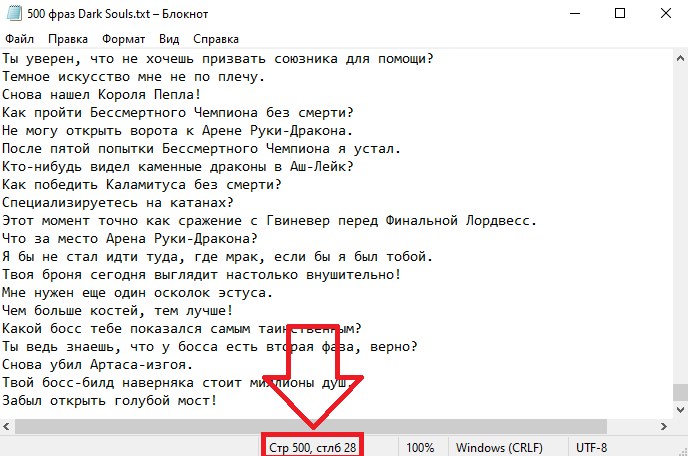Open the Вид menu

[169, 39]
